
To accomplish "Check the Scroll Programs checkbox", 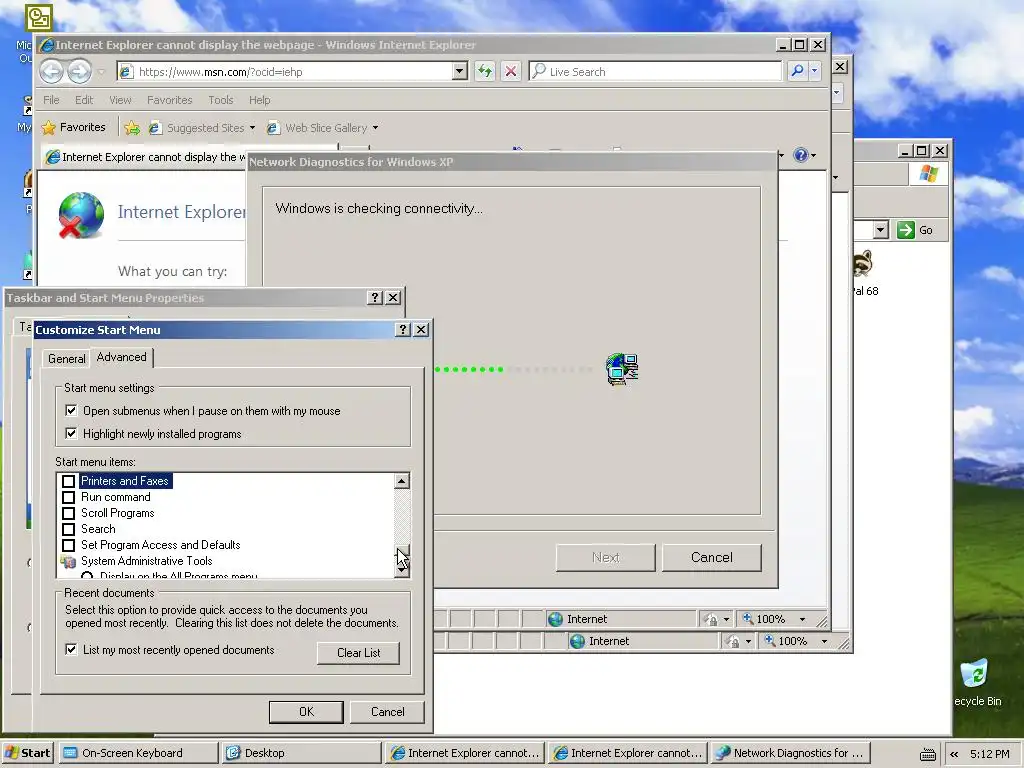I will pos(69,513).
